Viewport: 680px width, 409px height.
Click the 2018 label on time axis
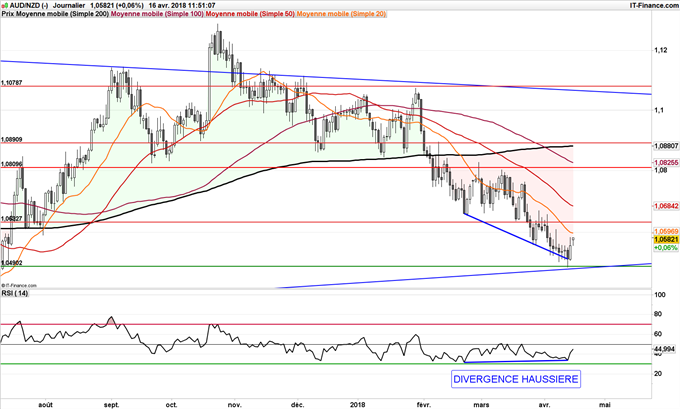pyautogui.click(x=358, y=405)
